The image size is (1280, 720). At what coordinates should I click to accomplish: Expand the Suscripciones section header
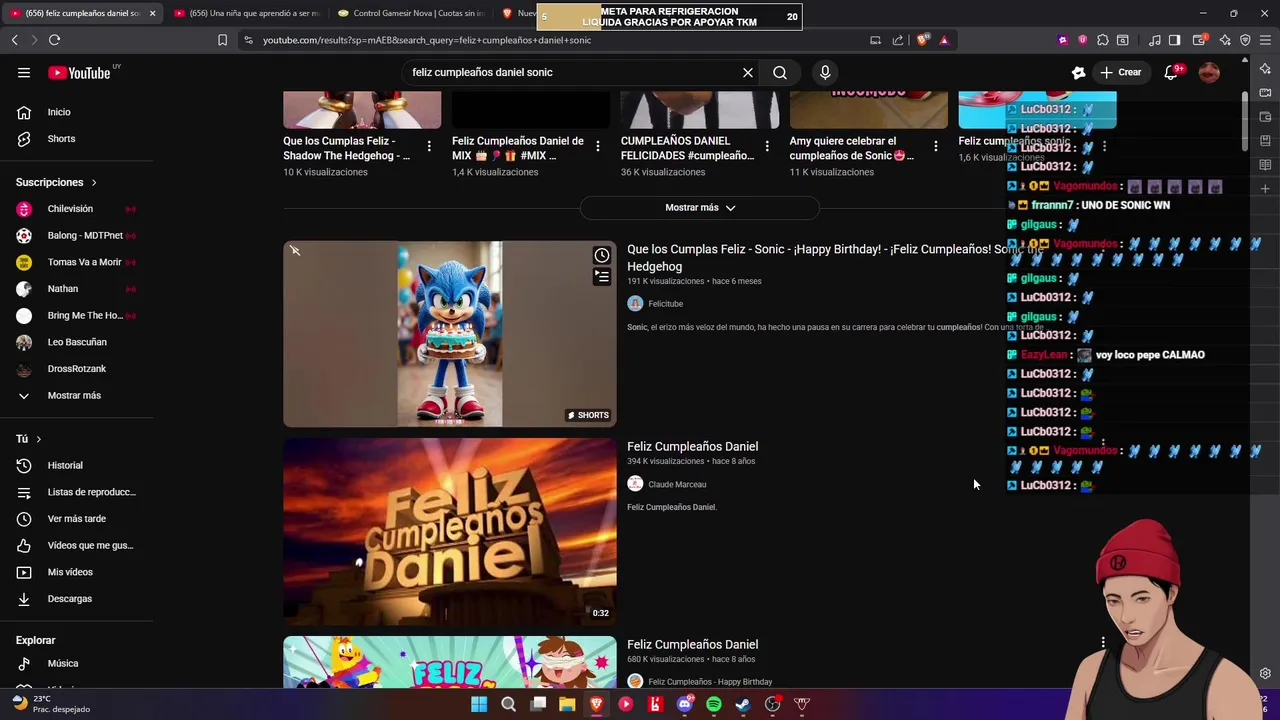(56, 182)
